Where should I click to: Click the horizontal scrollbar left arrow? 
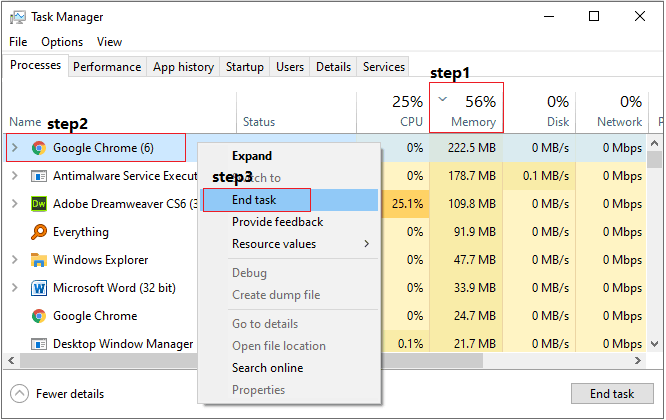coord(11,361)
